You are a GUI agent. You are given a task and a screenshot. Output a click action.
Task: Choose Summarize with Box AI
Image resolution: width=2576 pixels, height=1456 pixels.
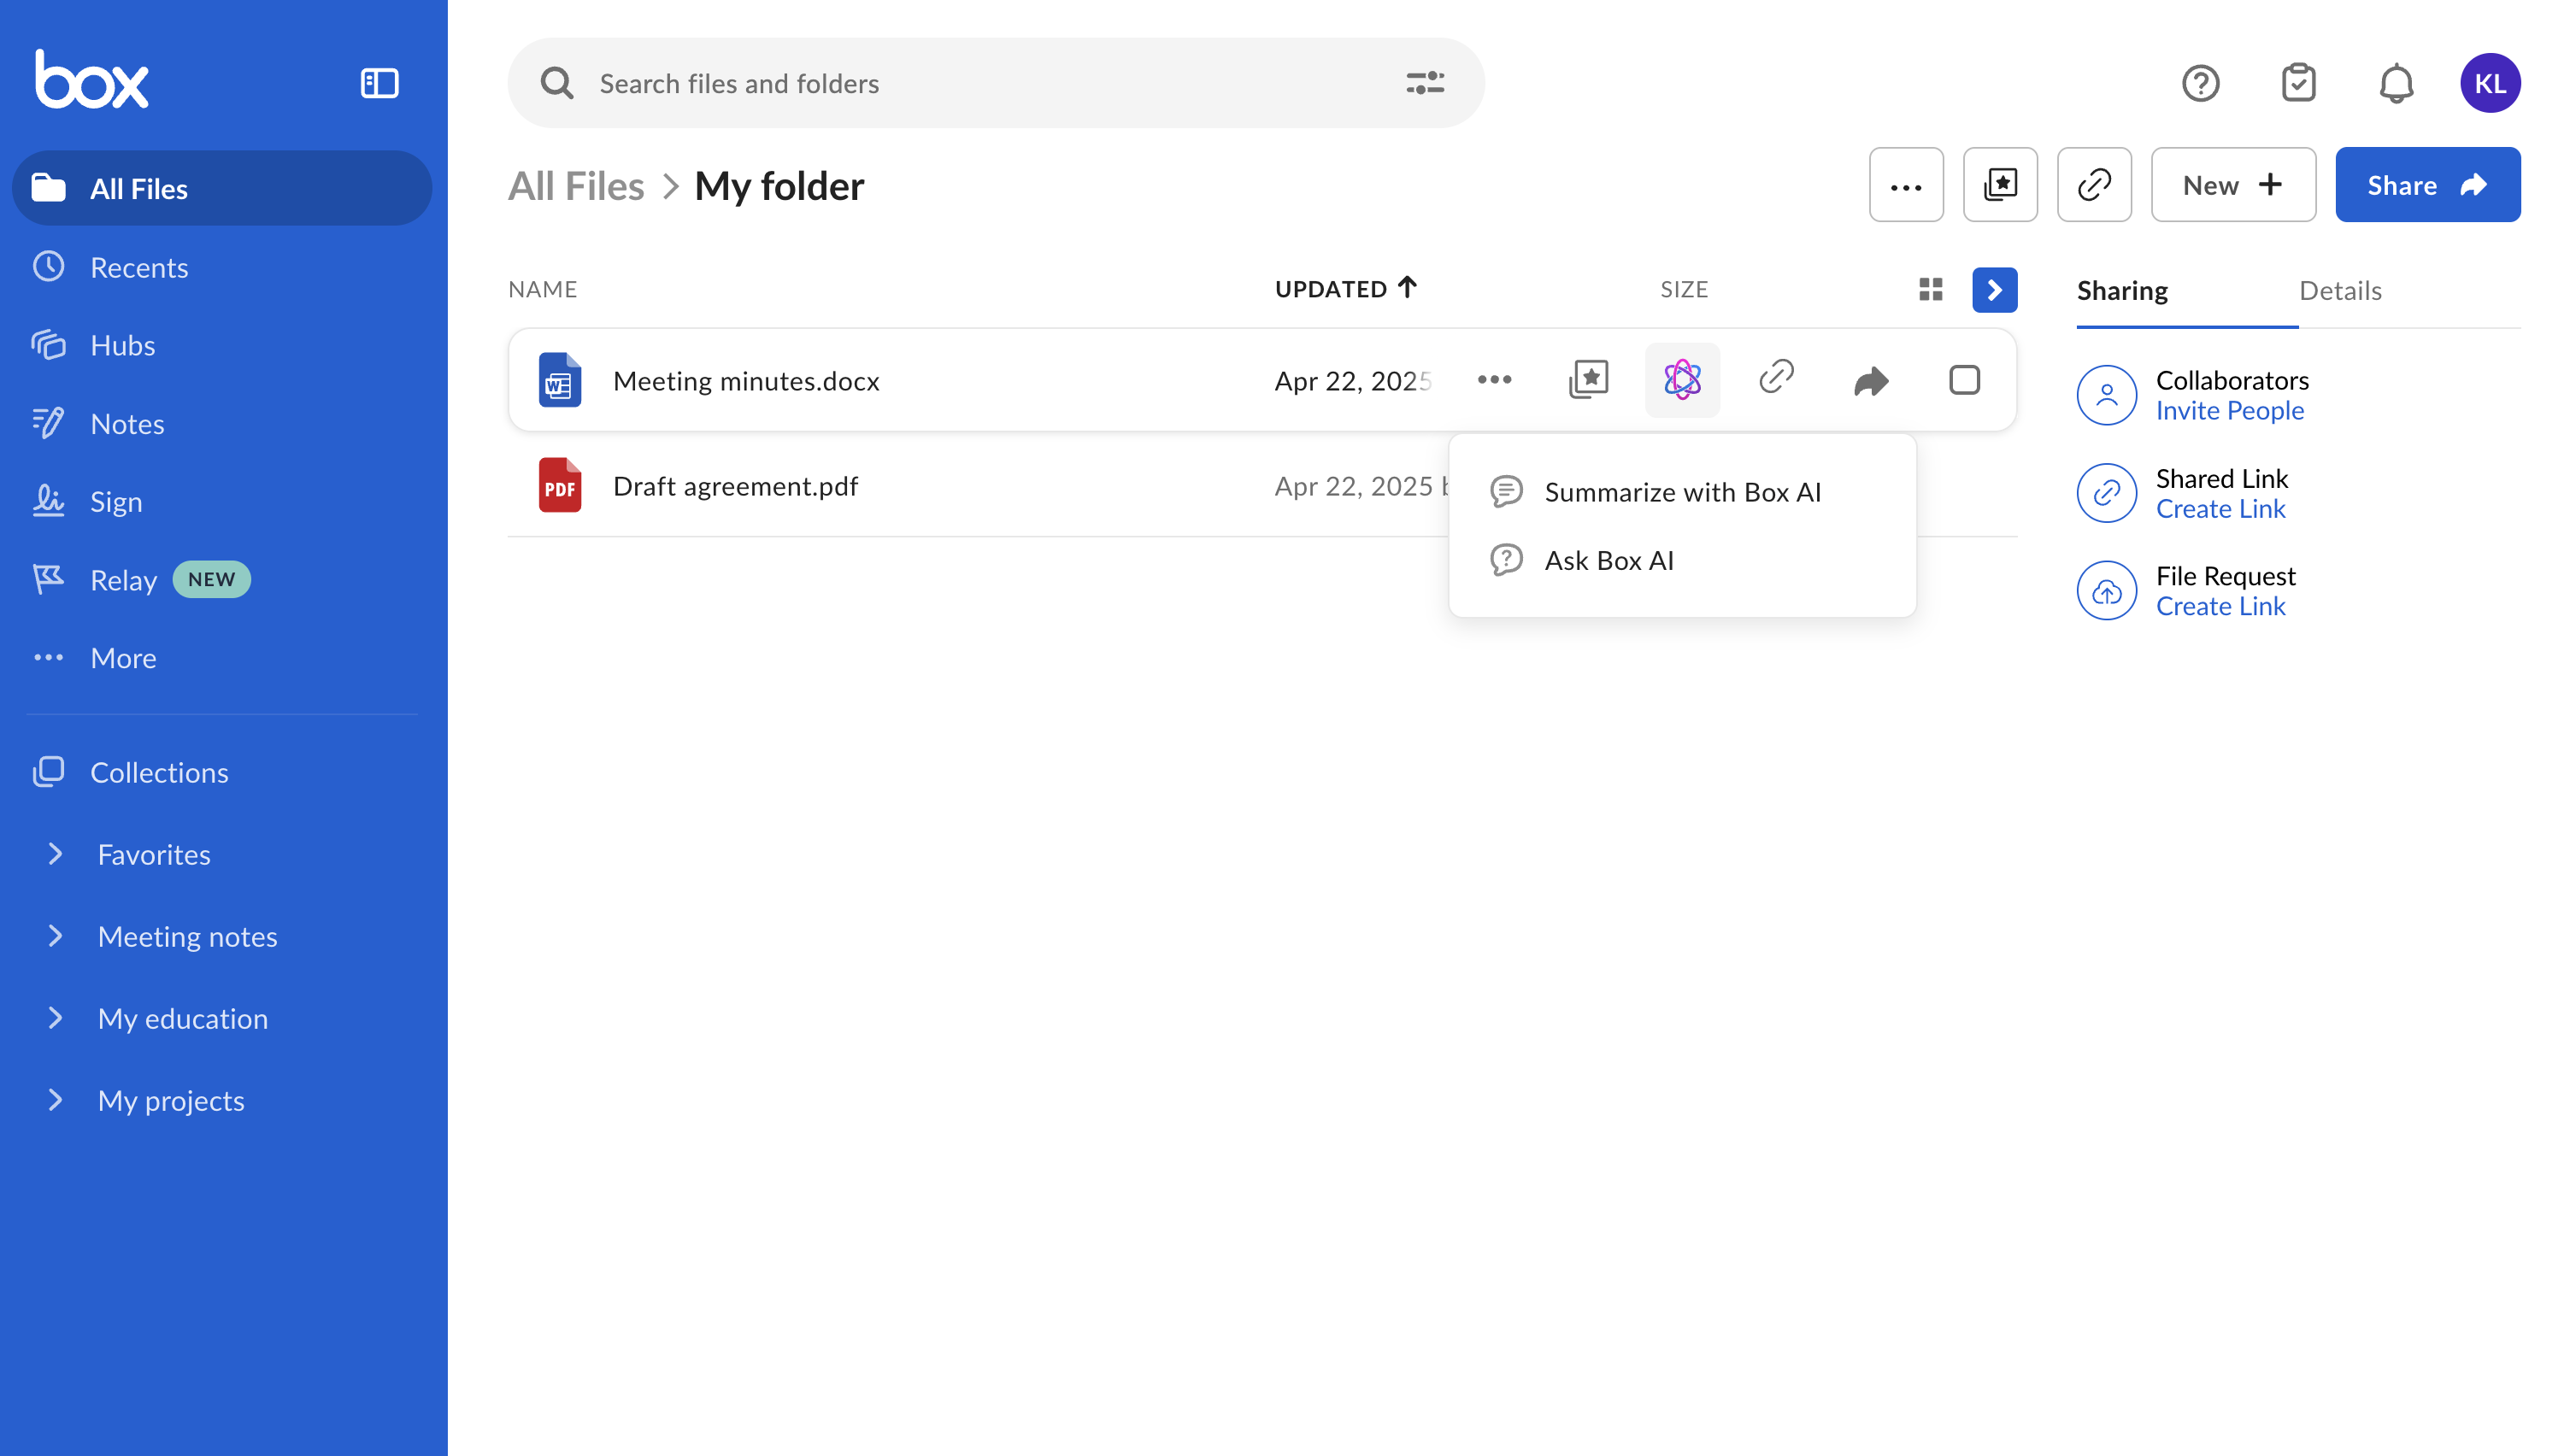click(1682, 492)
